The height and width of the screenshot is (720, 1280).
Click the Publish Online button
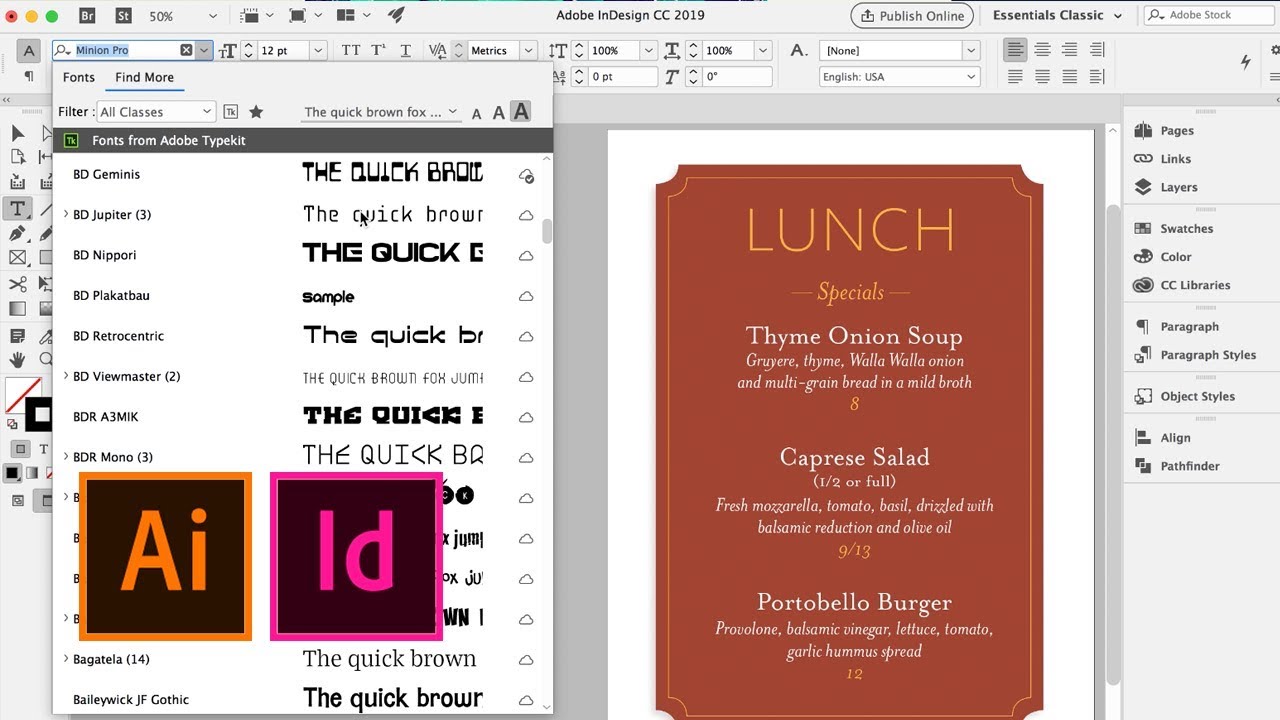[911, 15]
